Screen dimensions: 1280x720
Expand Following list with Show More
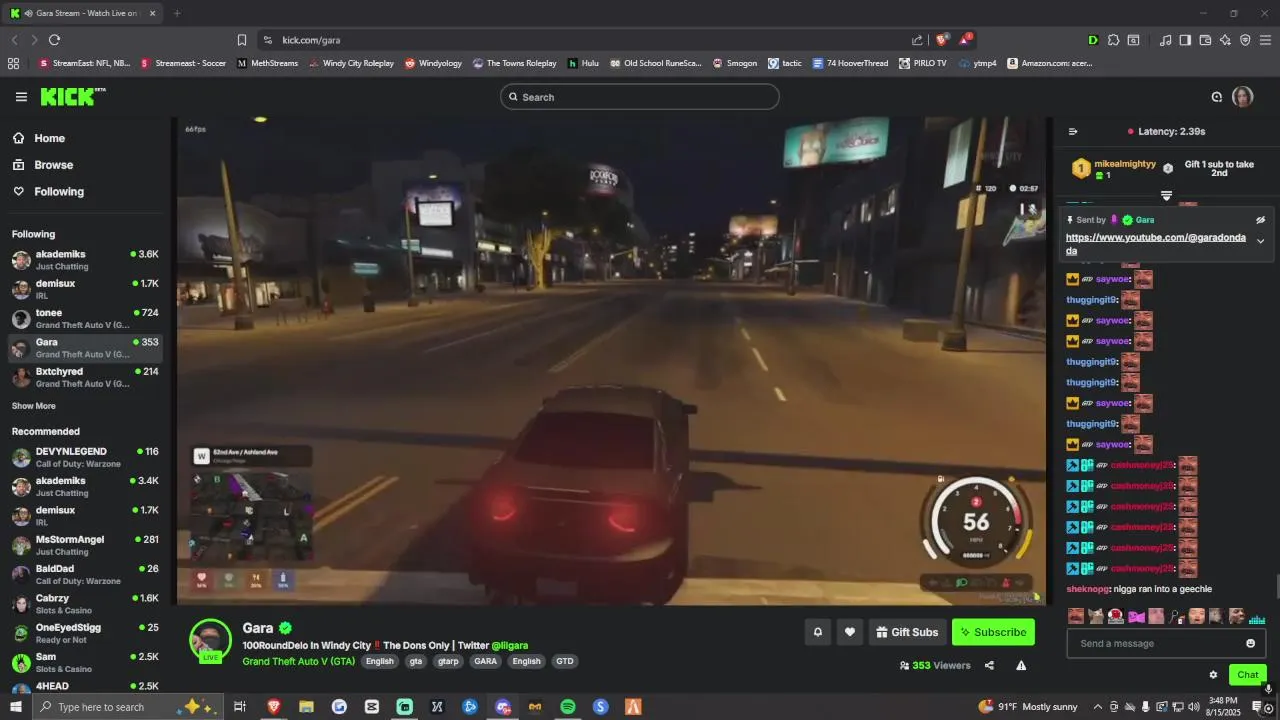34,406
